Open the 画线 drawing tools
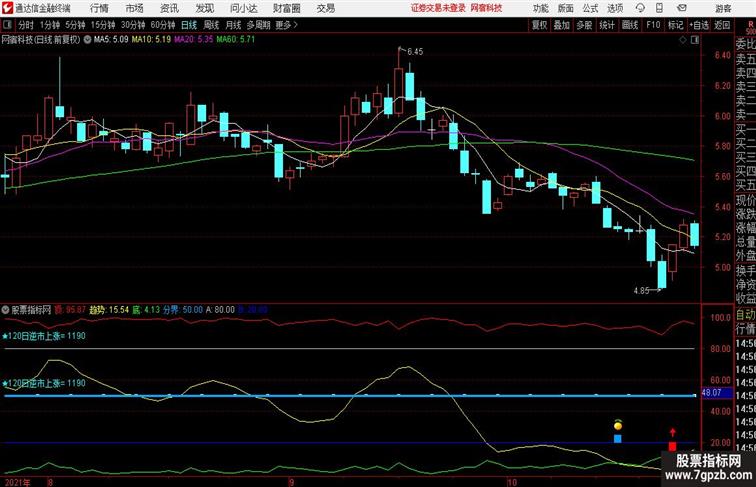756x487 pixels. [630, 25]
